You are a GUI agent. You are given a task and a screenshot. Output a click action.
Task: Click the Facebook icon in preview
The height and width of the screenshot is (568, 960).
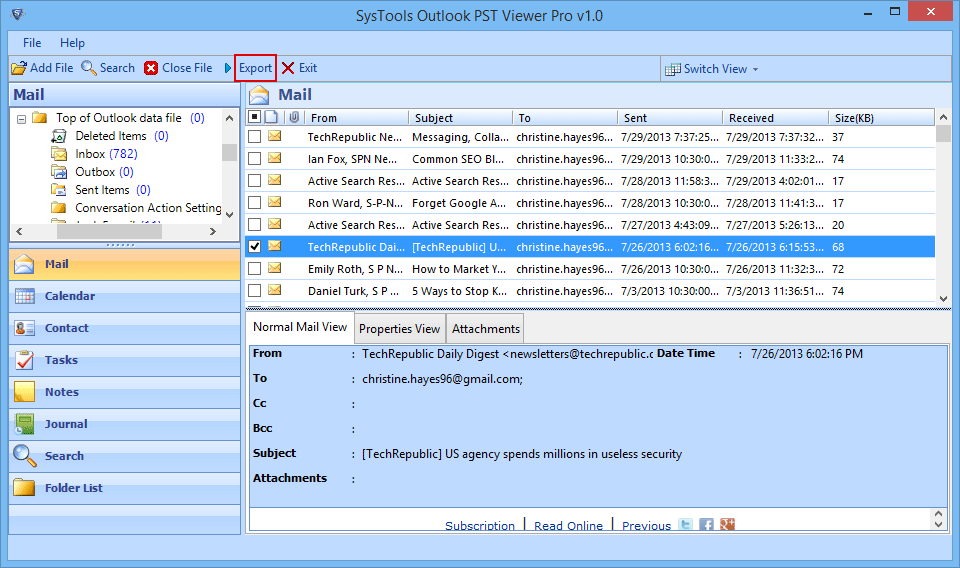(707, 525)
